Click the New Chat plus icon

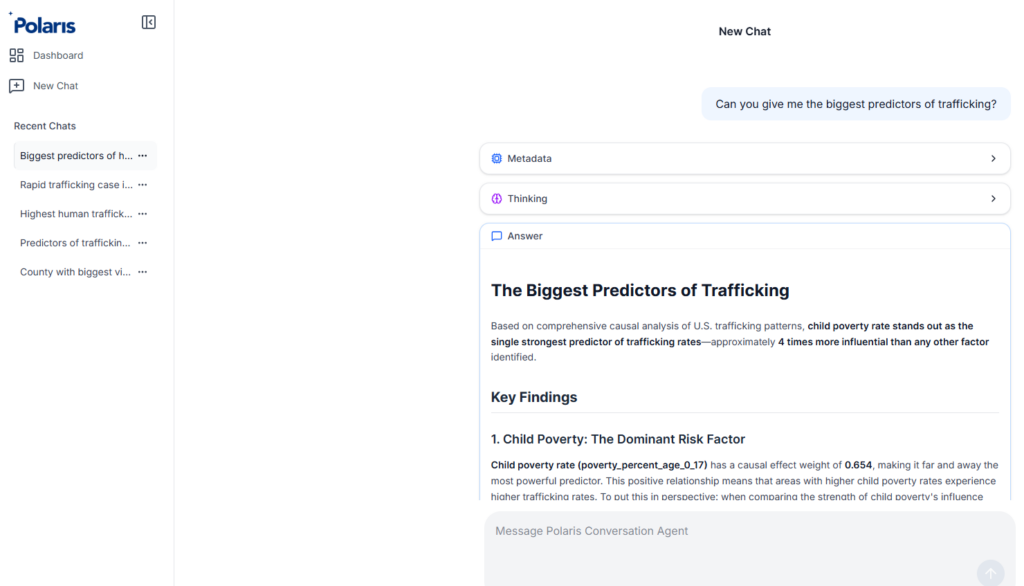[17, 86]
